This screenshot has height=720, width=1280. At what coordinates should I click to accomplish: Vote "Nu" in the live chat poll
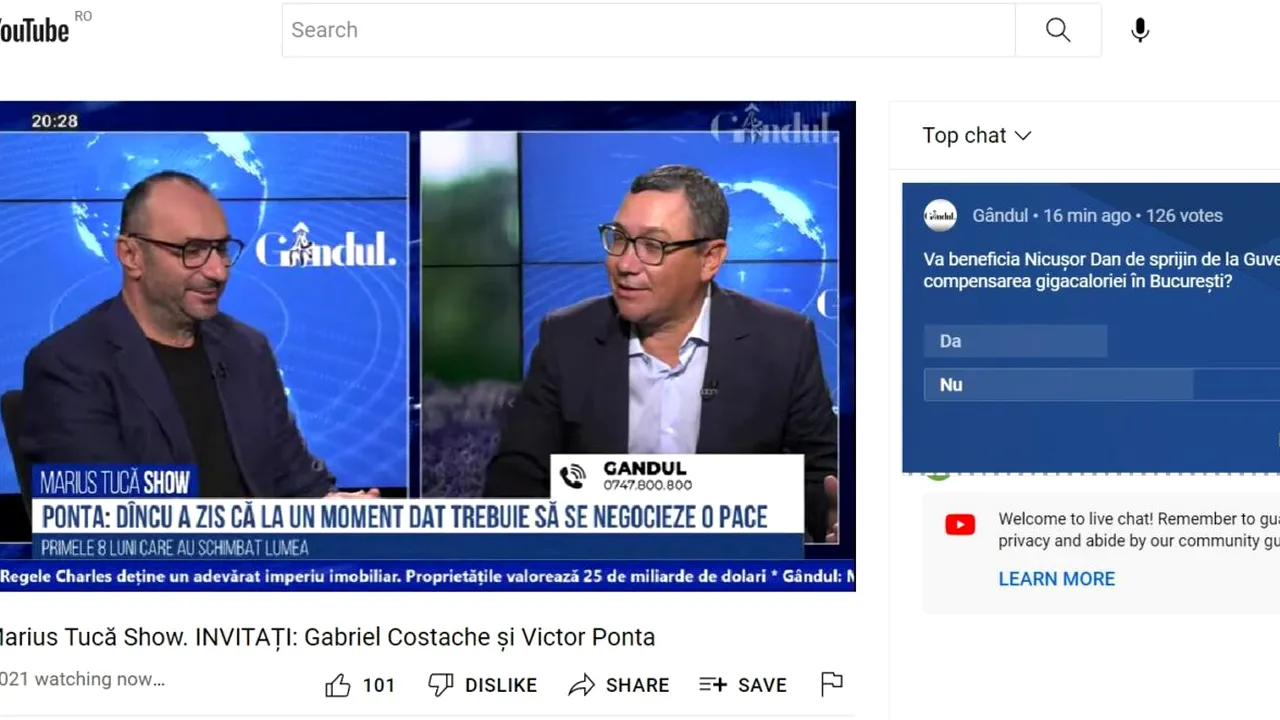1058,384
